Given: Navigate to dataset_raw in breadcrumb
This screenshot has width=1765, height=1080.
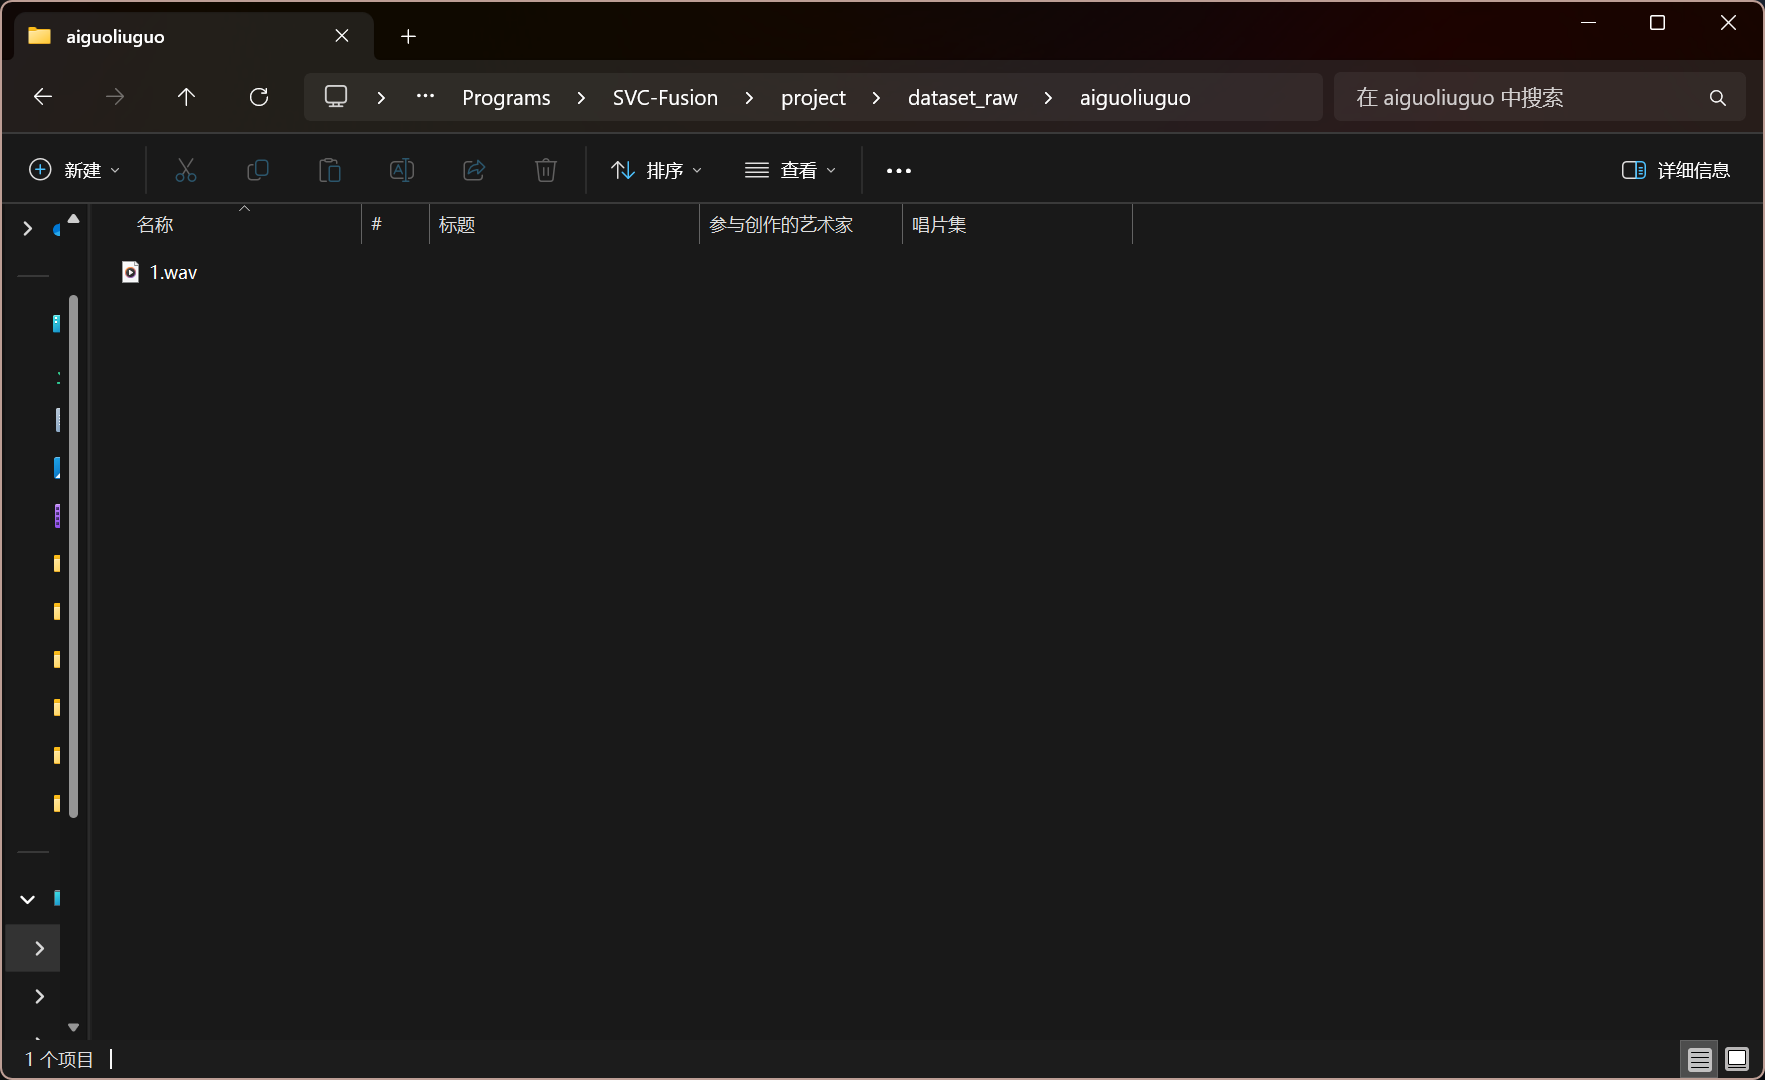Looking at the screenshot, I should pos(962,98).
